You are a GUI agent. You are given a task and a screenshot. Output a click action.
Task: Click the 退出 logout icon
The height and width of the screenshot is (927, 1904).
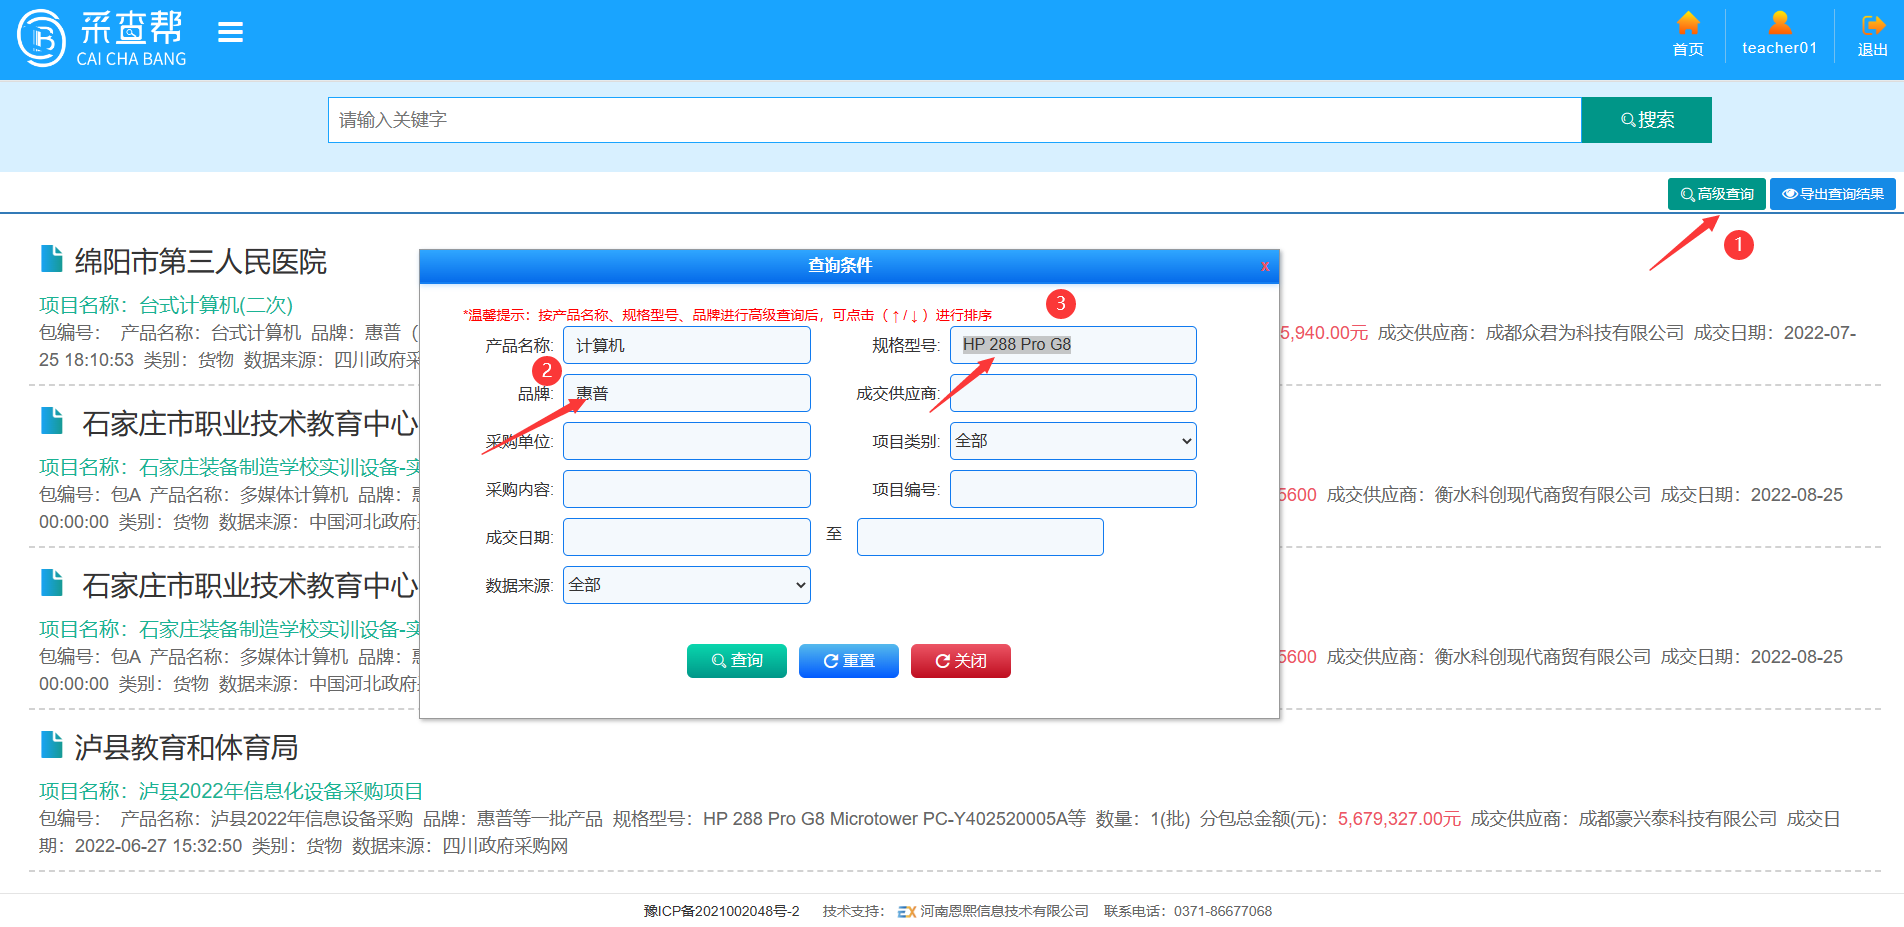click(1872, 36)
